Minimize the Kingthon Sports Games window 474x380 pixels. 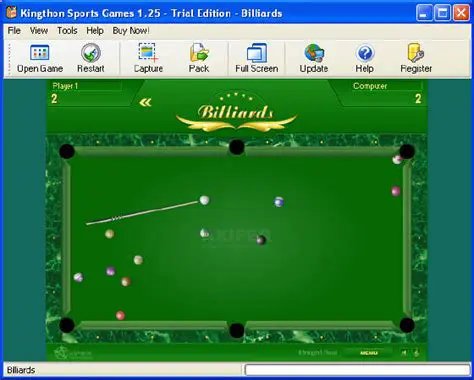click(424, 13)
